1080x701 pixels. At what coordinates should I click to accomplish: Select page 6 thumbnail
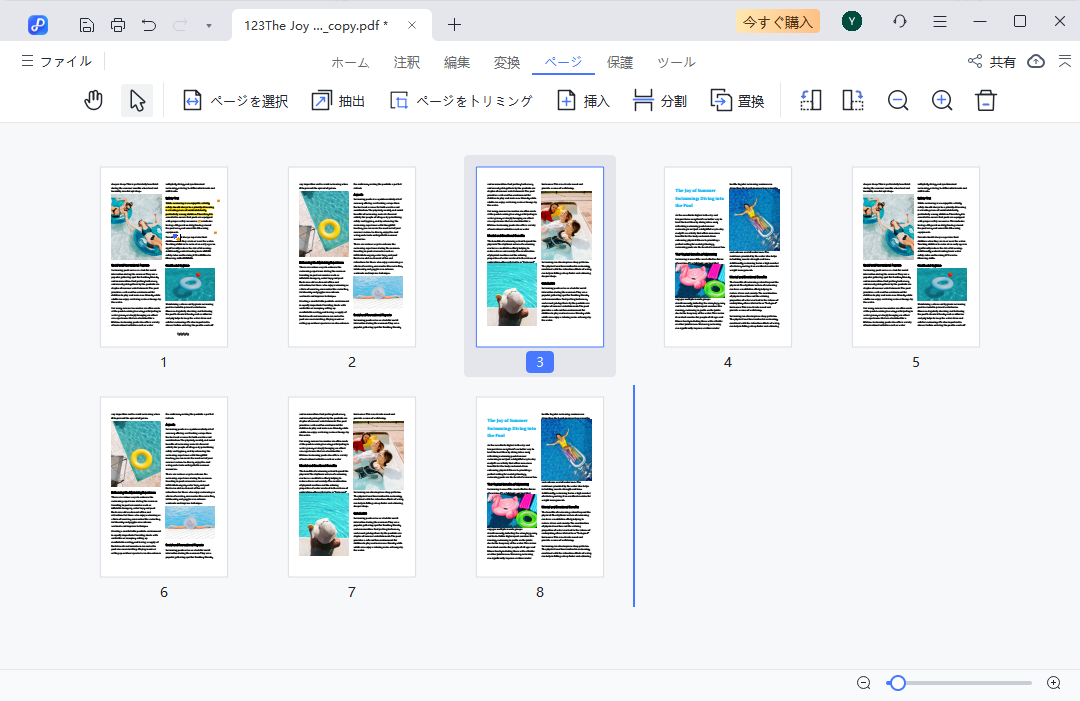click(164, 487)
